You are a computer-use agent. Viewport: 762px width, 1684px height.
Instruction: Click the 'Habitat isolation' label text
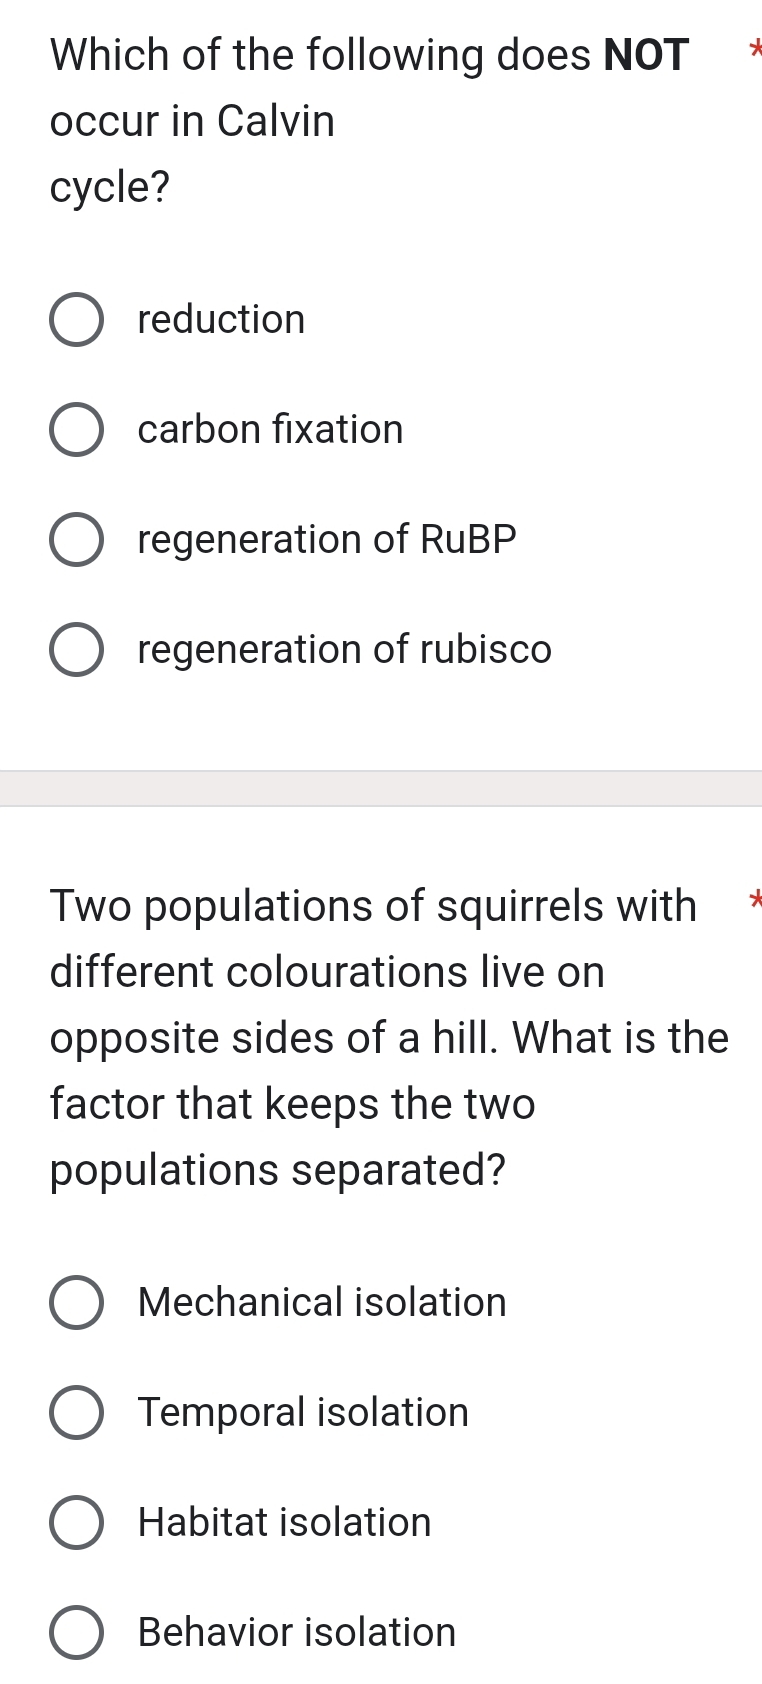[x=284, y=1522]
